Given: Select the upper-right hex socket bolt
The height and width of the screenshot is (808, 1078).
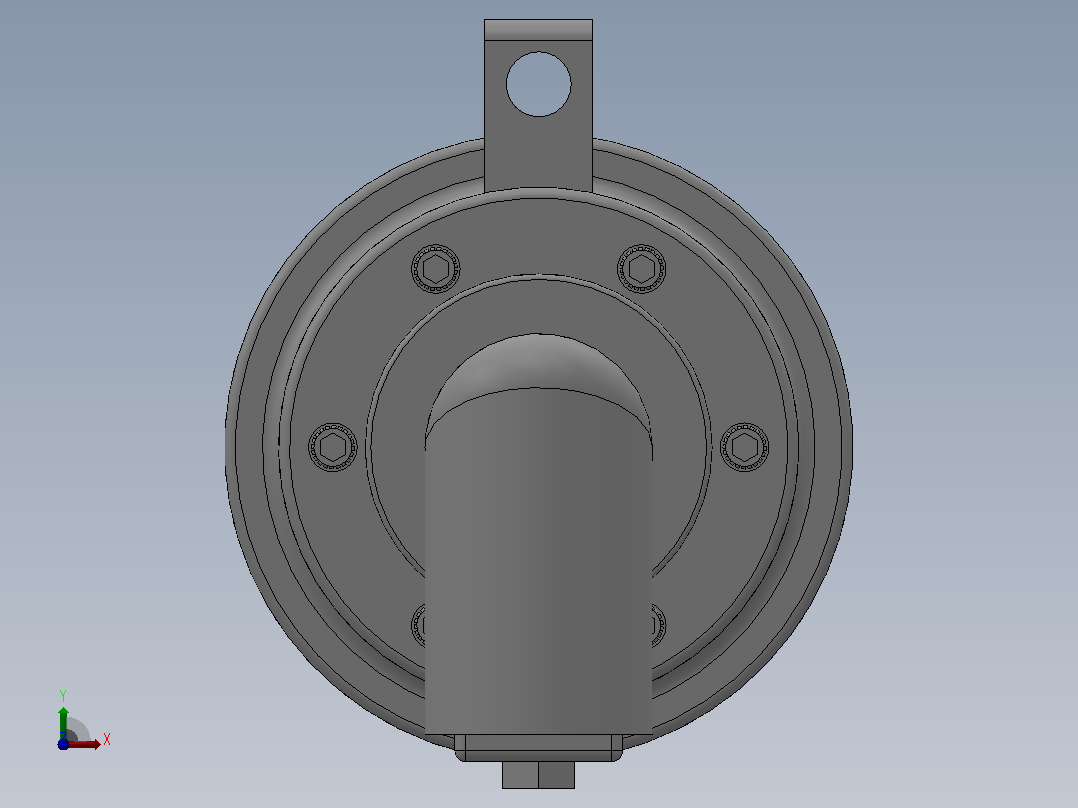Looking at the screenshot, I should point(641,268).
